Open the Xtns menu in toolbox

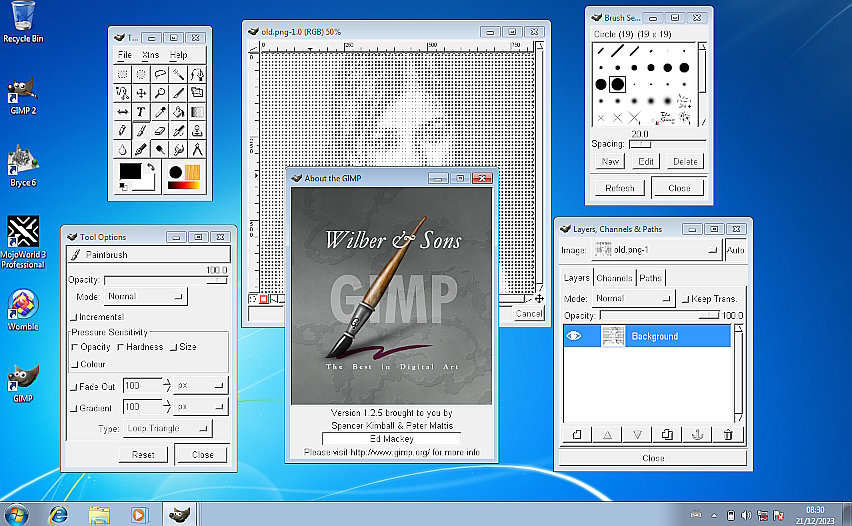pyautogui.click(x=150, y=55)
